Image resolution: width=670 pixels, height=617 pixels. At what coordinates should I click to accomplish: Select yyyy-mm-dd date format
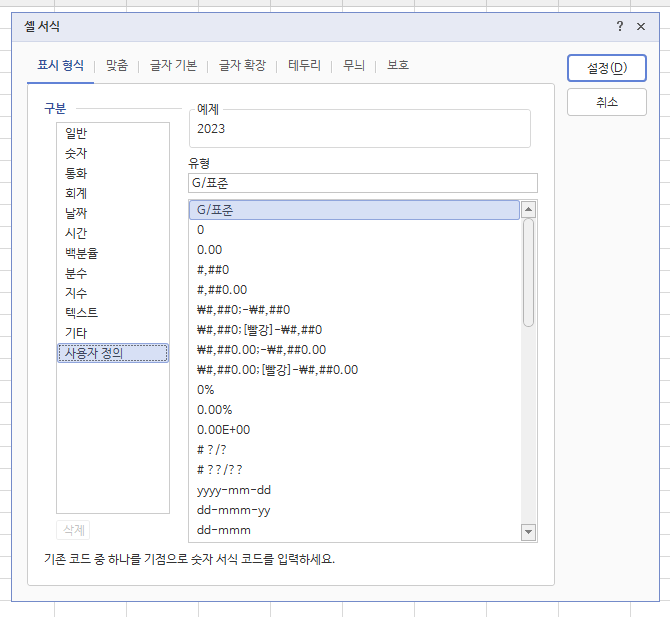[354, 490]
